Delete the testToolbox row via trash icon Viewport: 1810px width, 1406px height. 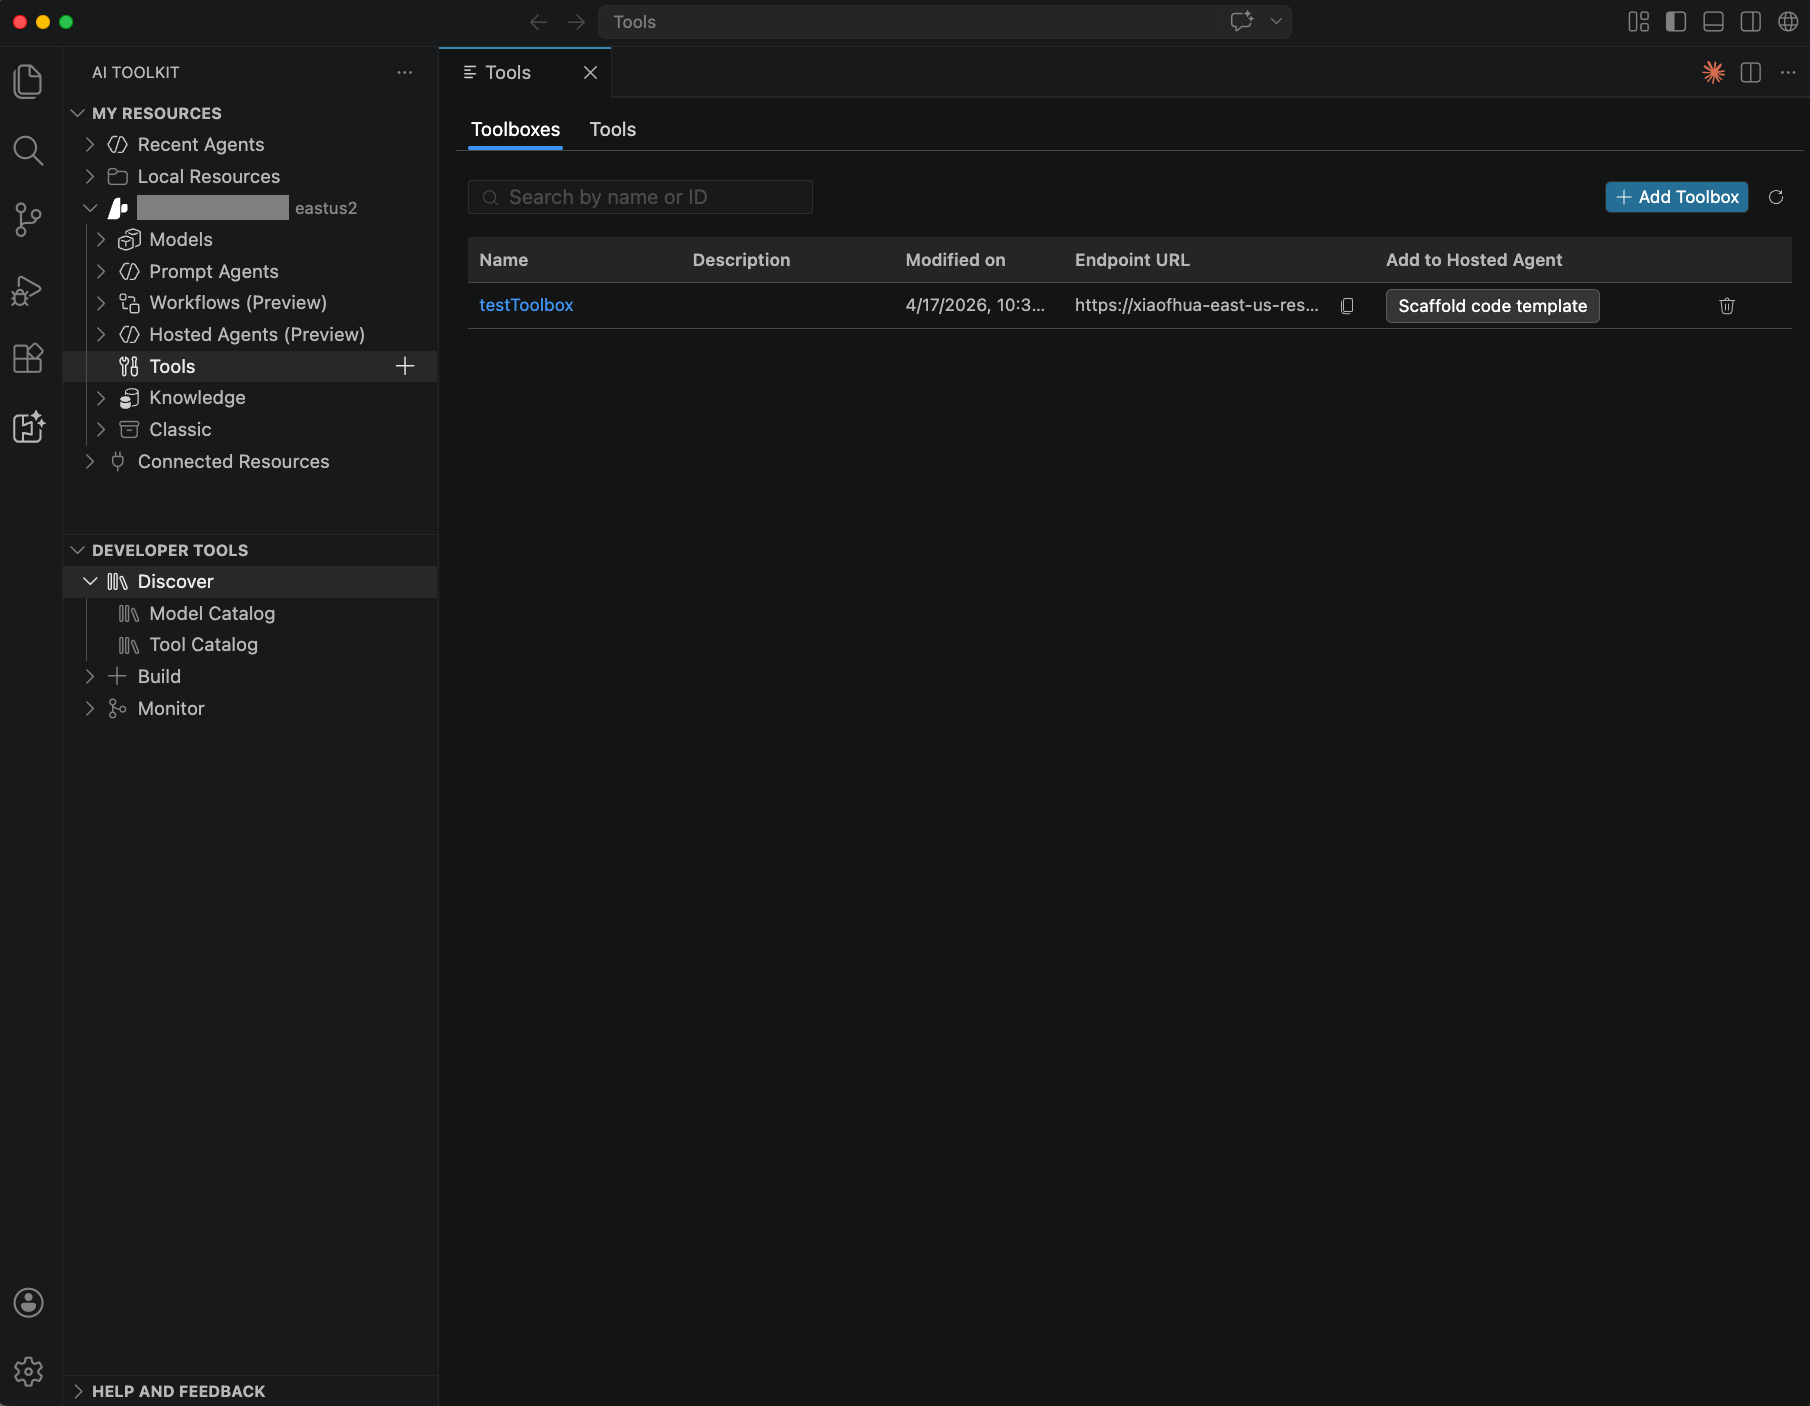pos(1726,306)
